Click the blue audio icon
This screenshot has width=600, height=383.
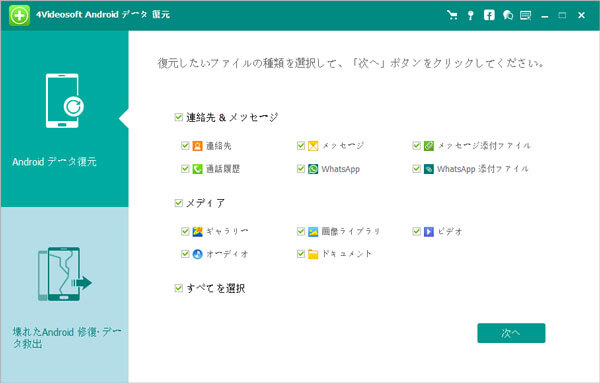point(197,254)
